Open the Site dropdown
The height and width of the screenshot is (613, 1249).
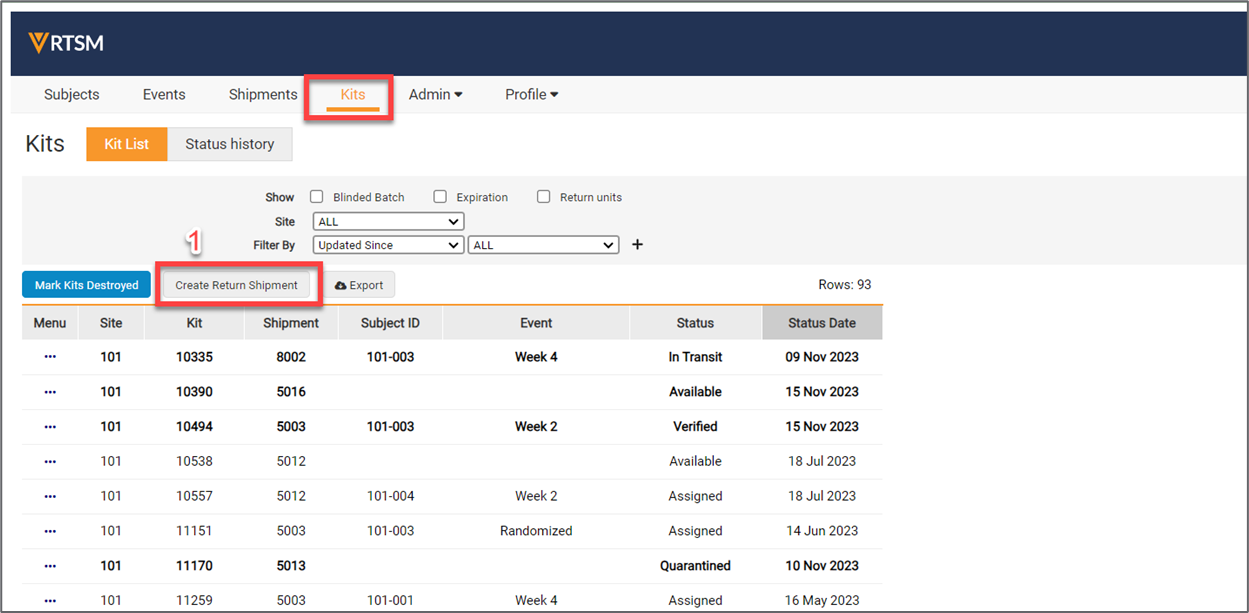pos(388,222)
